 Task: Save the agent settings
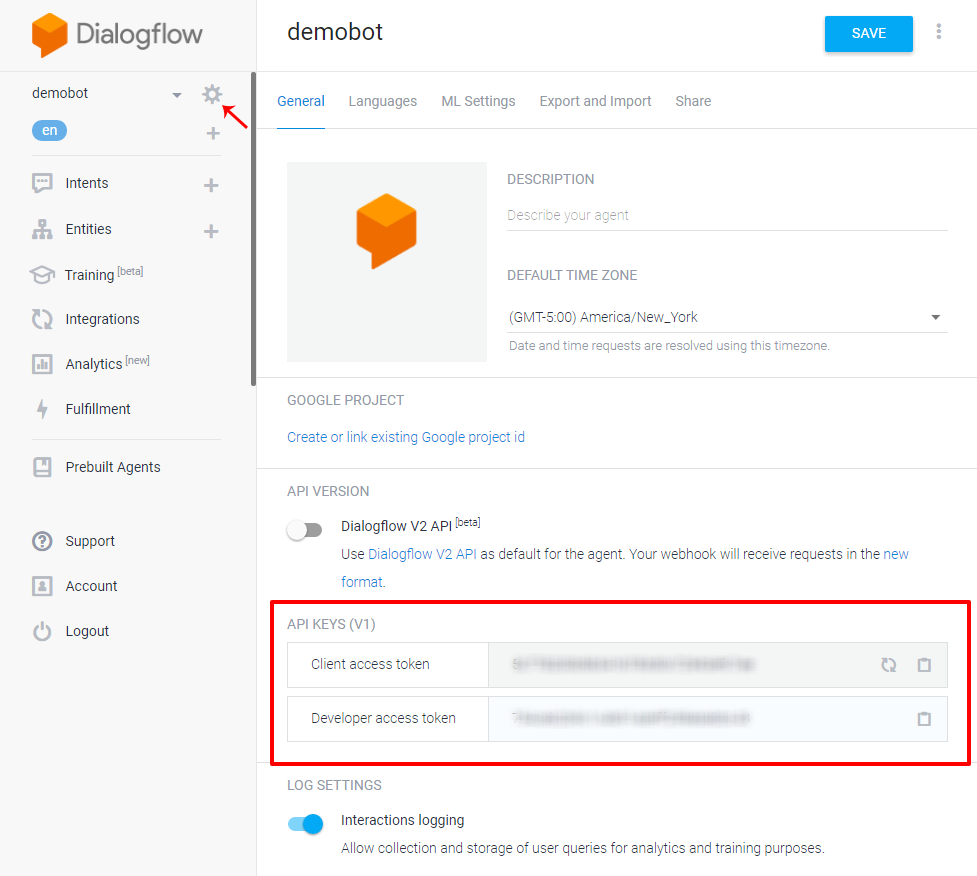(868, 33)
